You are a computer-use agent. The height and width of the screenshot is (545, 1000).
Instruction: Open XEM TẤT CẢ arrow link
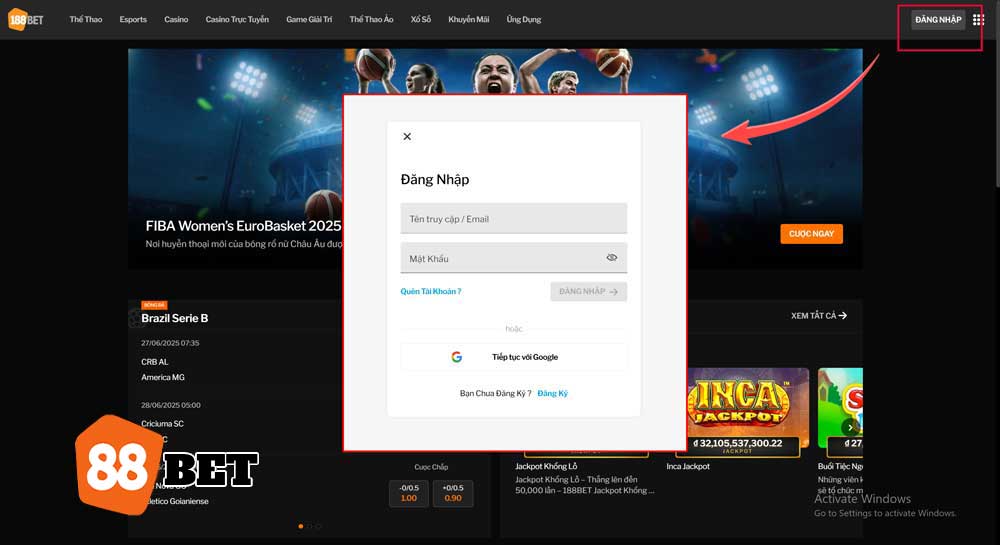[819, 316]
